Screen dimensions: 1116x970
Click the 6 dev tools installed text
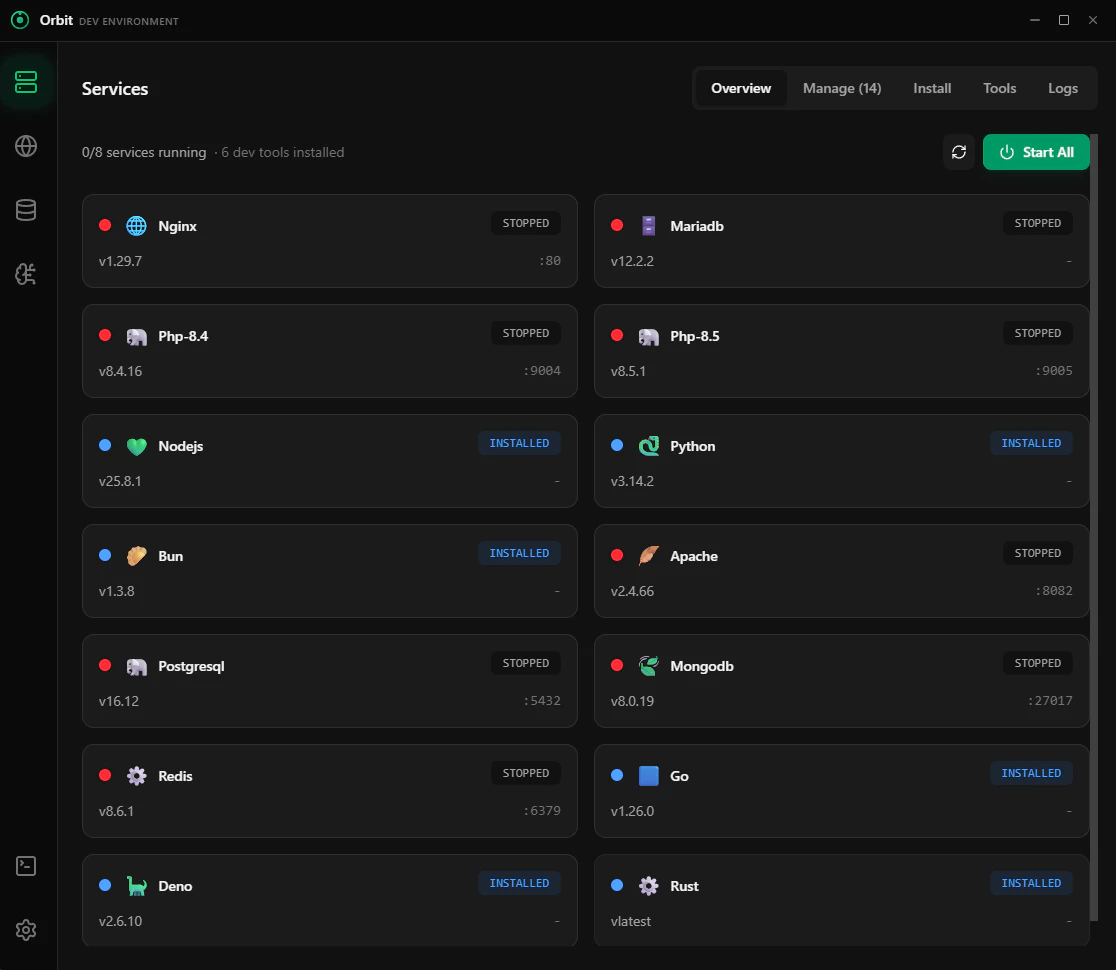(283, 152)
